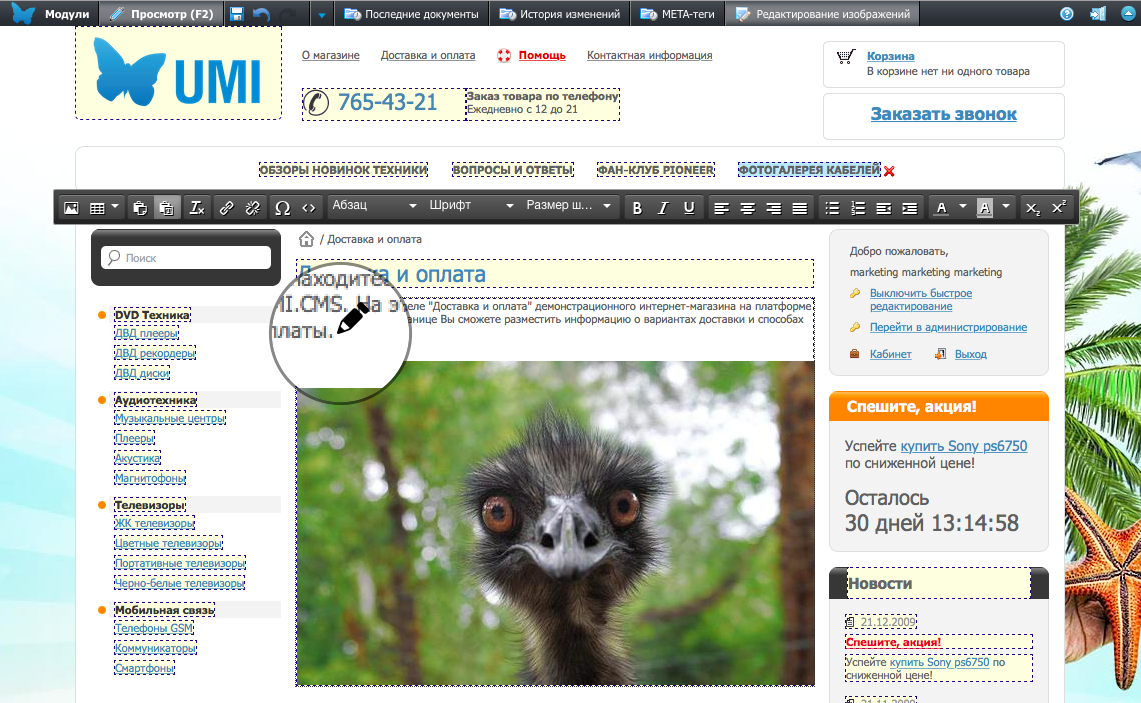Open background color picker arrow
This screenshot has height=703, width=1141.
pos(1006,207)
